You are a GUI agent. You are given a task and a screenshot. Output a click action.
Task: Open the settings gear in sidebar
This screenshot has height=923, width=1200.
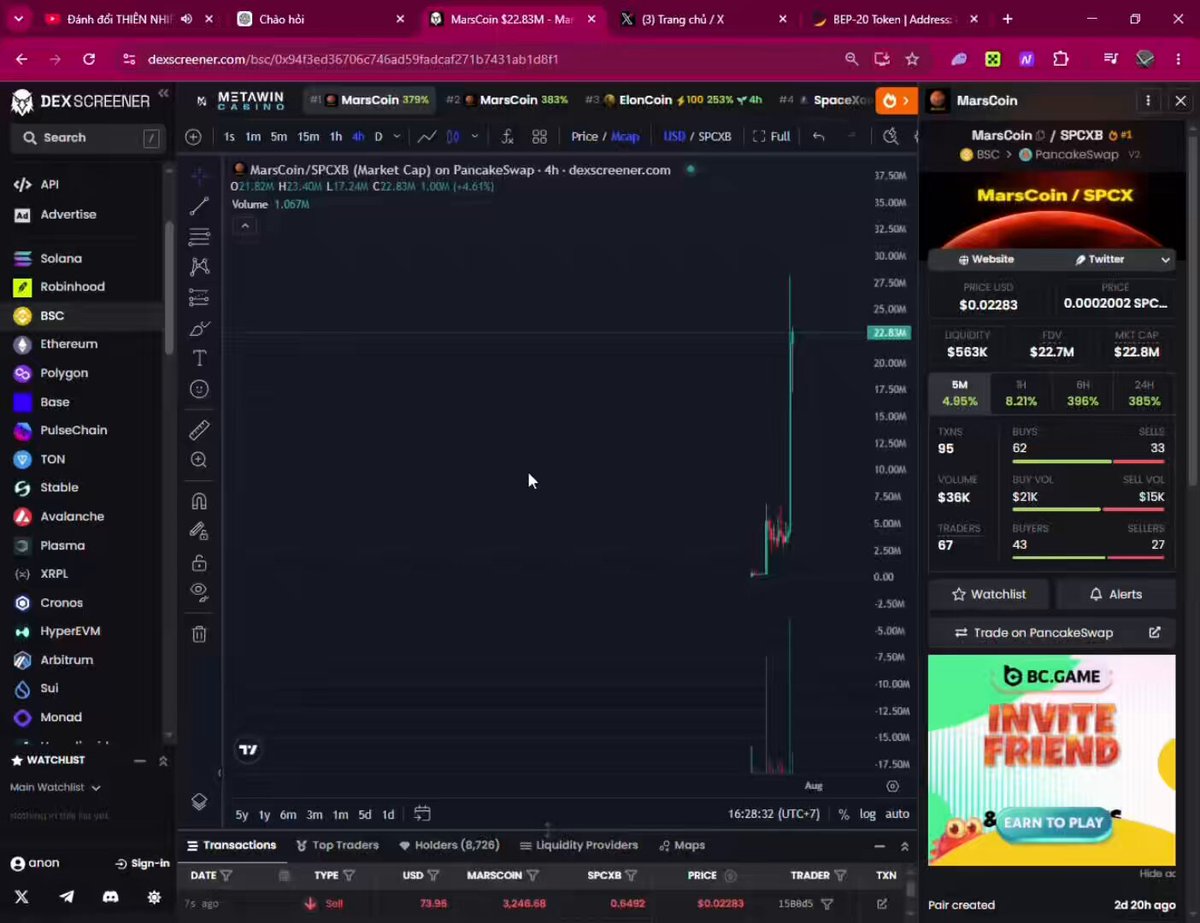coord(154,897)
